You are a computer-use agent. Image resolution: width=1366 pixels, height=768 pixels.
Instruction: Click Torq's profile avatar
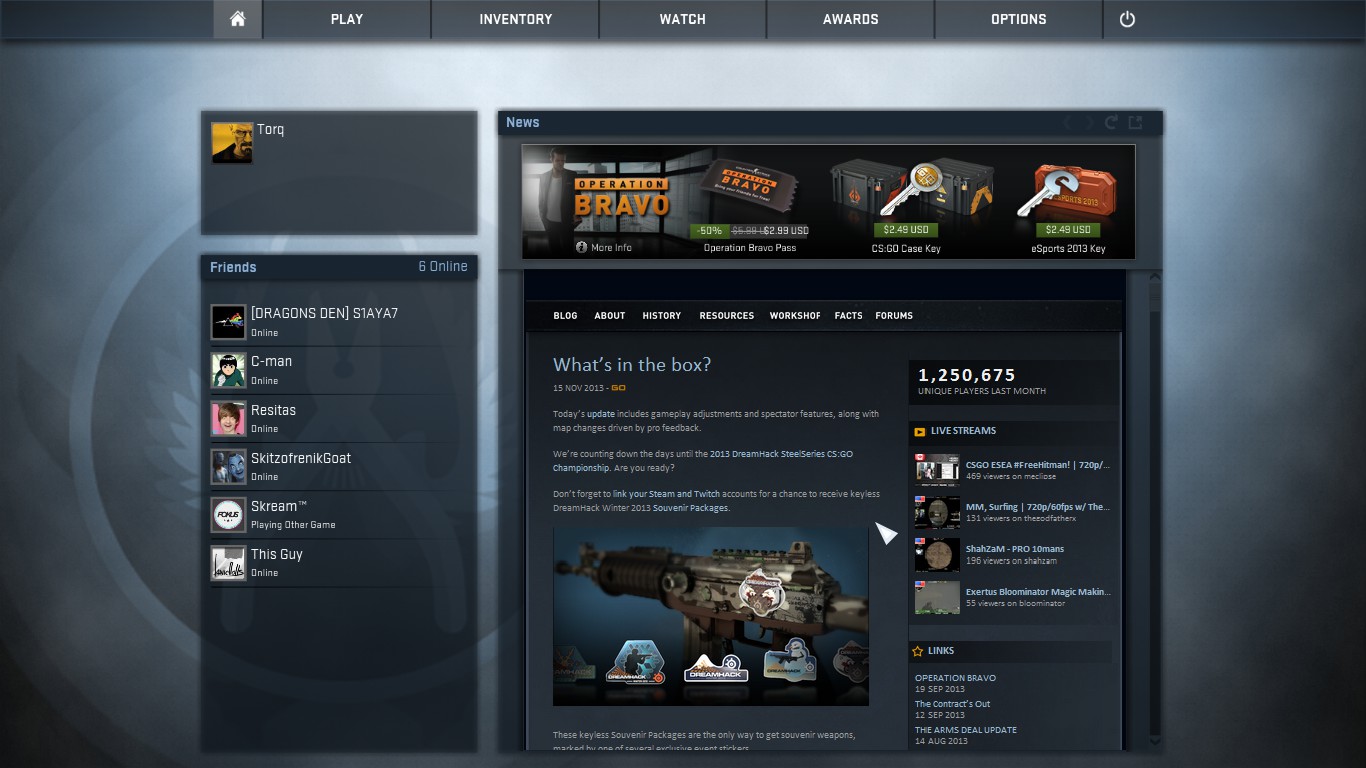[232, 142]
